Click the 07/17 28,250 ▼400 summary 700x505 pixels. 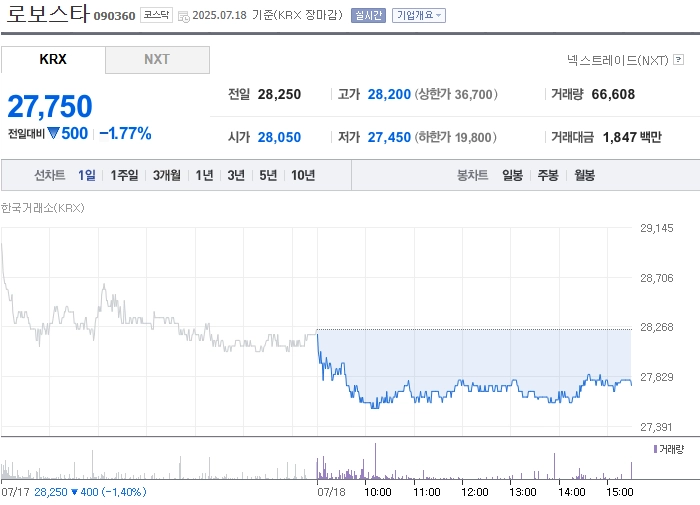point(74,492)
